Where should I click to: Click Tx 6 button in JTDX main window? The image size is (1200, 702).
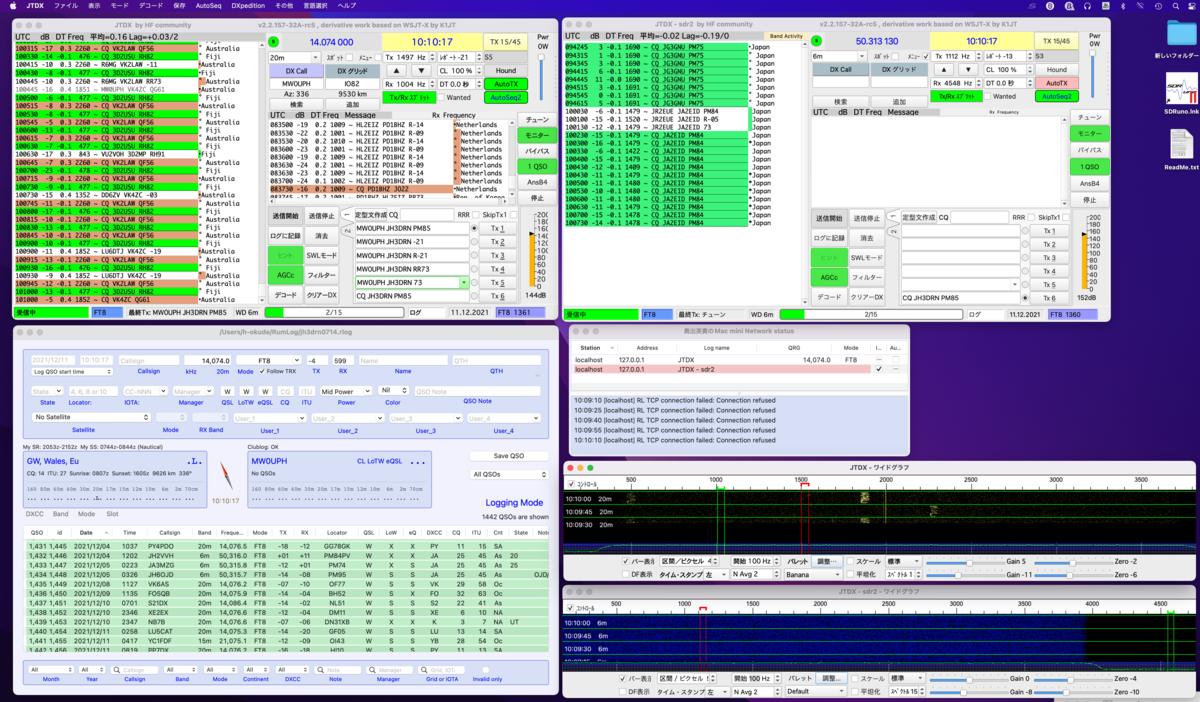(497, 297)
